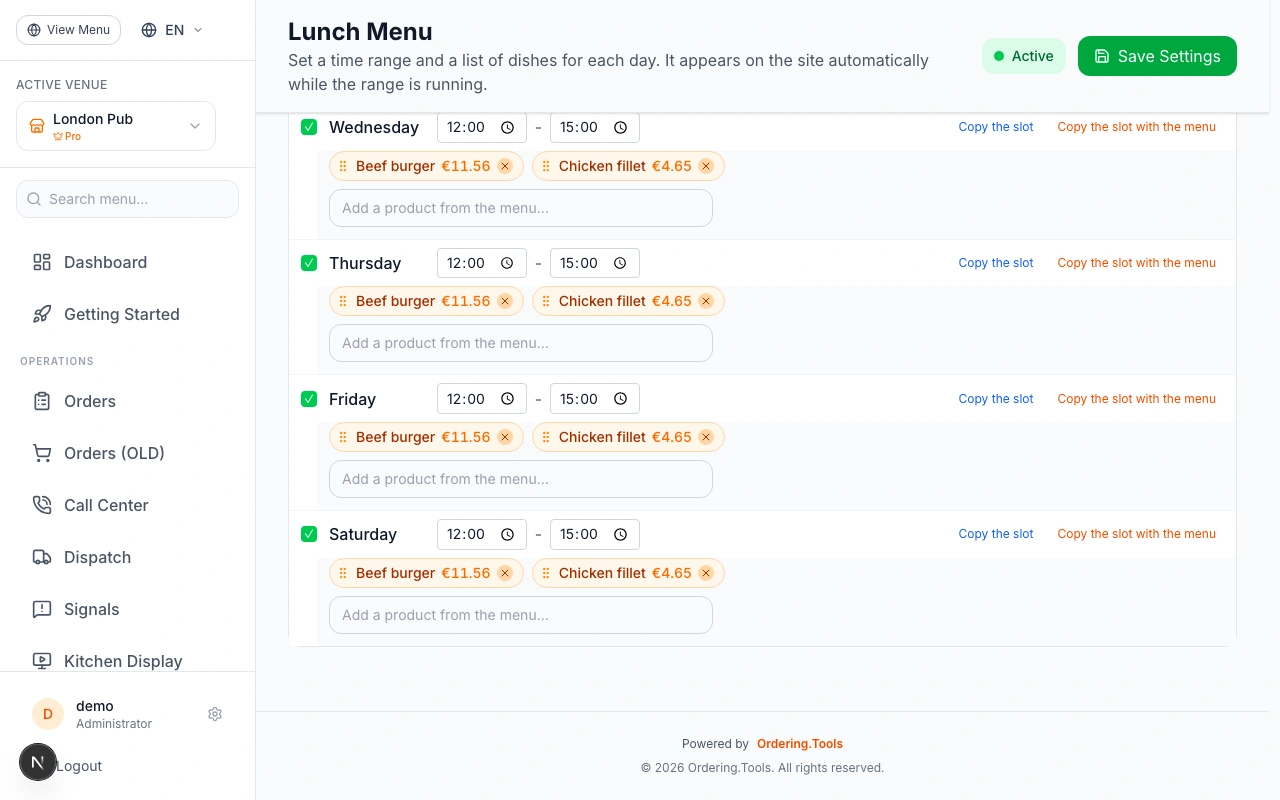Click the Save Settings button
Image resolution: width=1280 pixels, height=800 pixels.
[x=1157, y=56]
